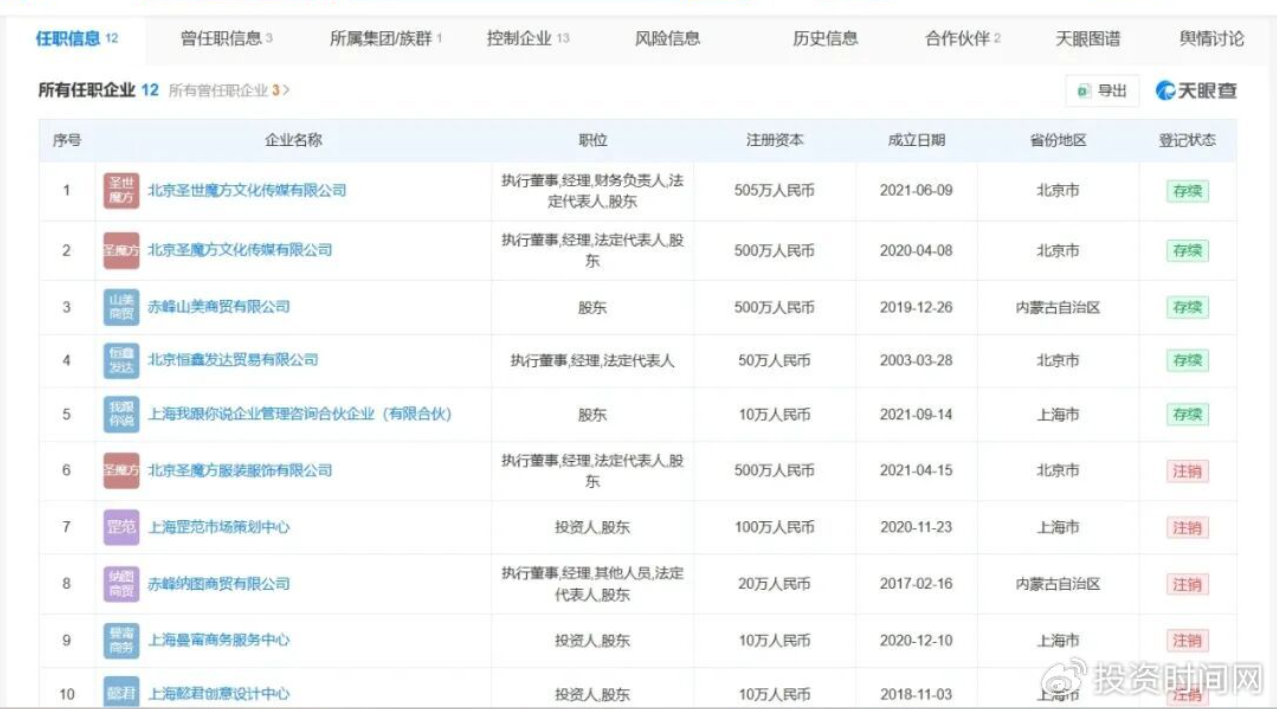Click the 导出 export button
This screenshot has height=719, width=1280.
(1102, 90)
